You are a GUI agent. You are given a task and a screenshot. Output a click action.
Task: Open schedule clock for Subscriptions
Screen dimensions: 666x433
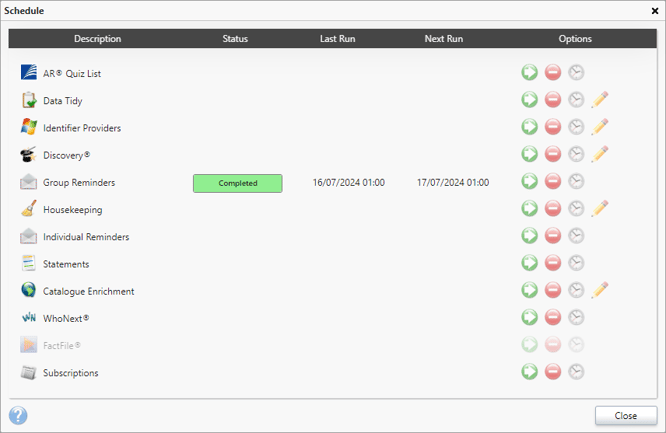click(576, 372)
